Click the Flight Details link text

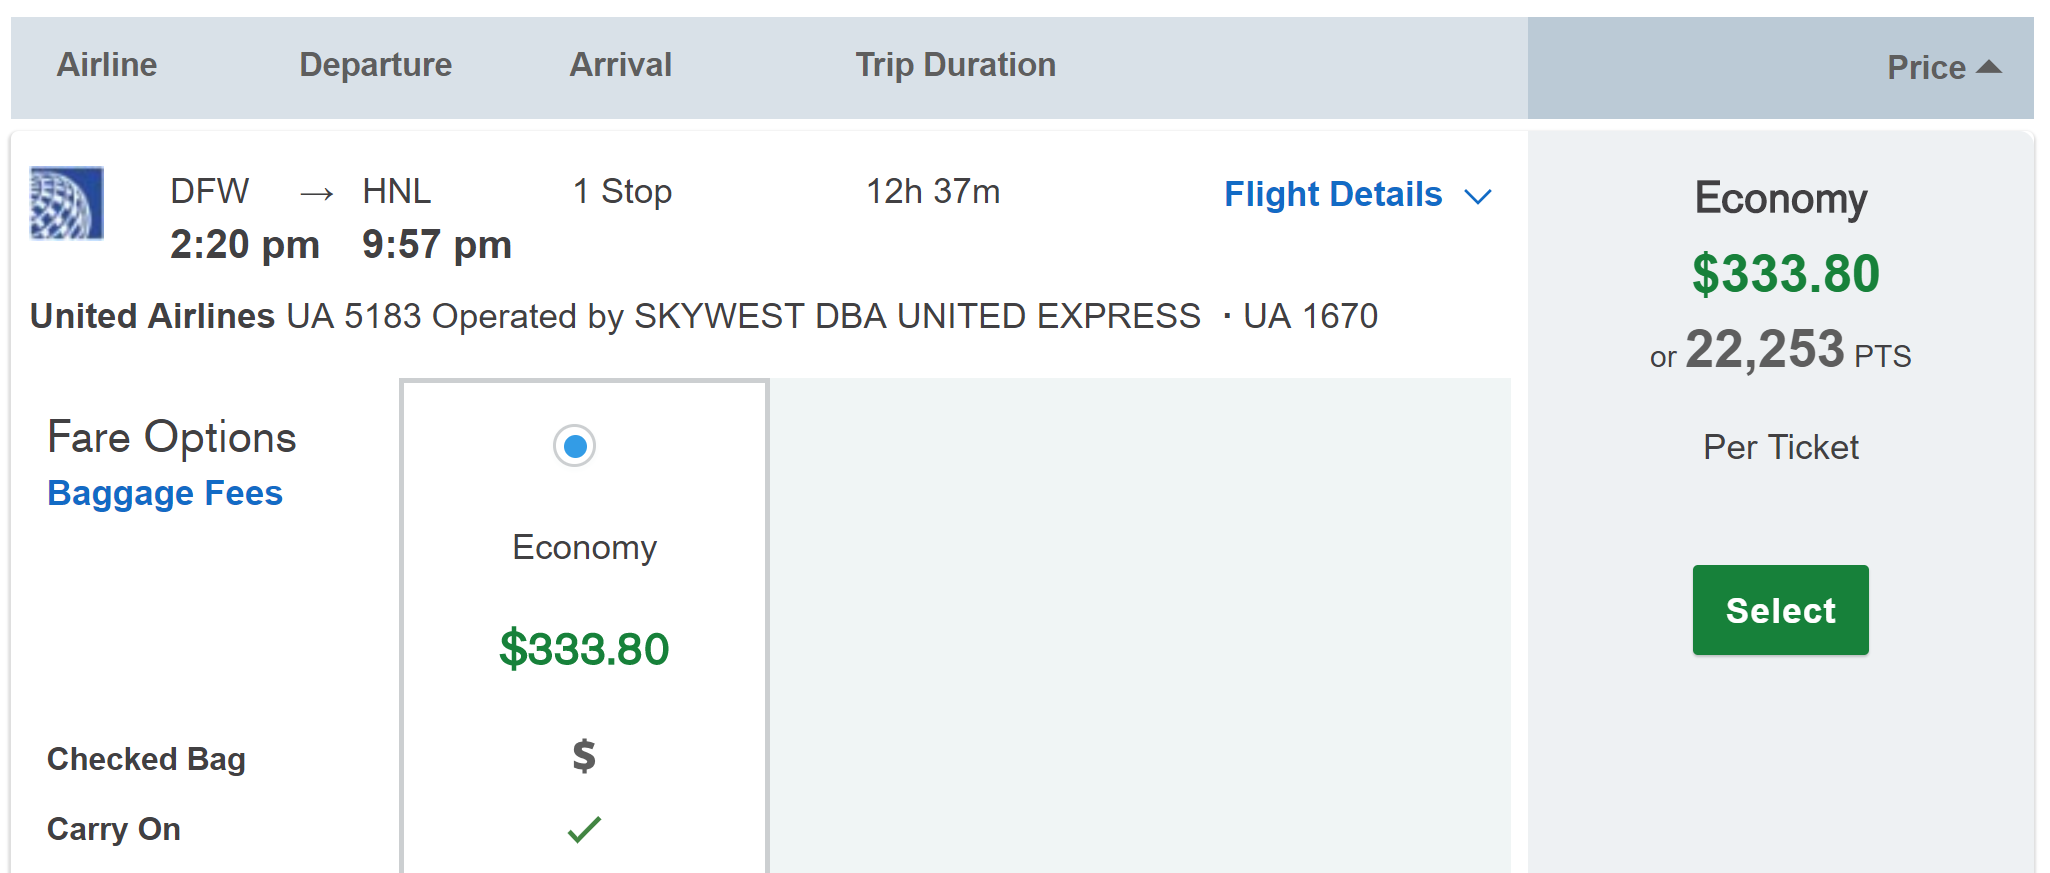coord(1333,194)
